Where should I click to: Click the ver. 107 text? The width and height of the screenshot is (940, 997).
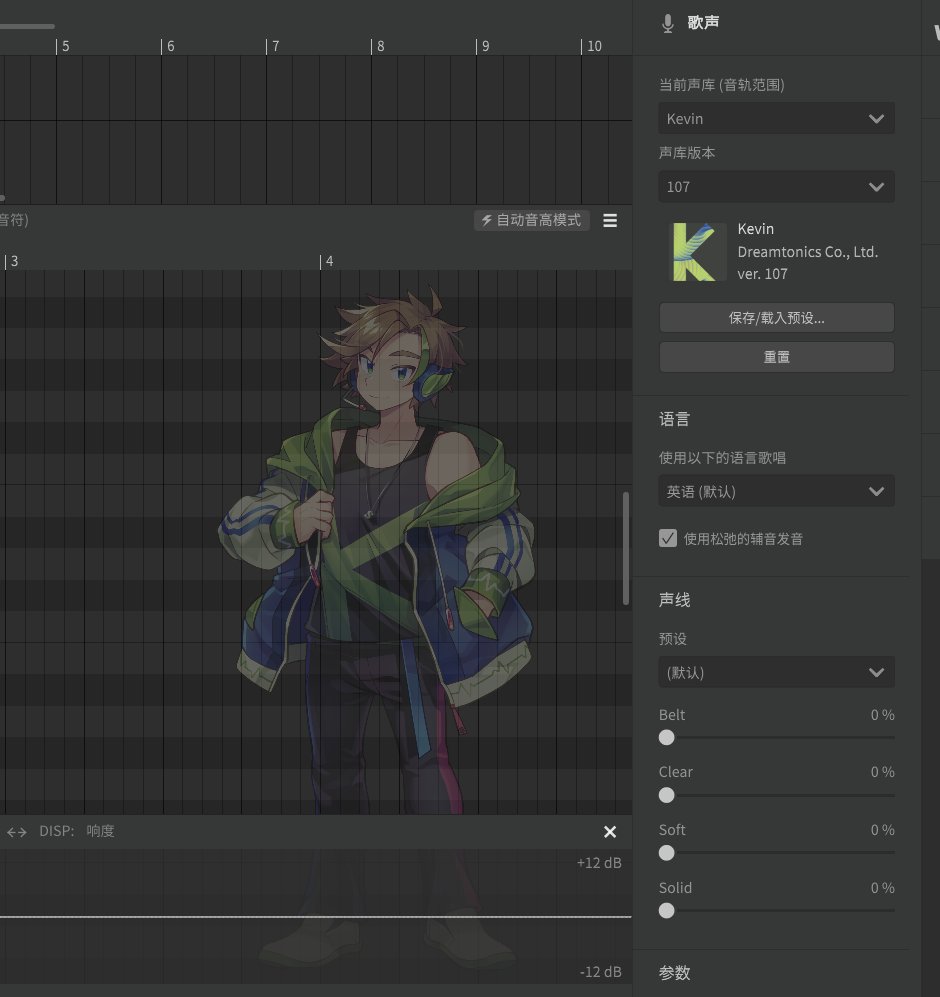click(x=763, y=274)
